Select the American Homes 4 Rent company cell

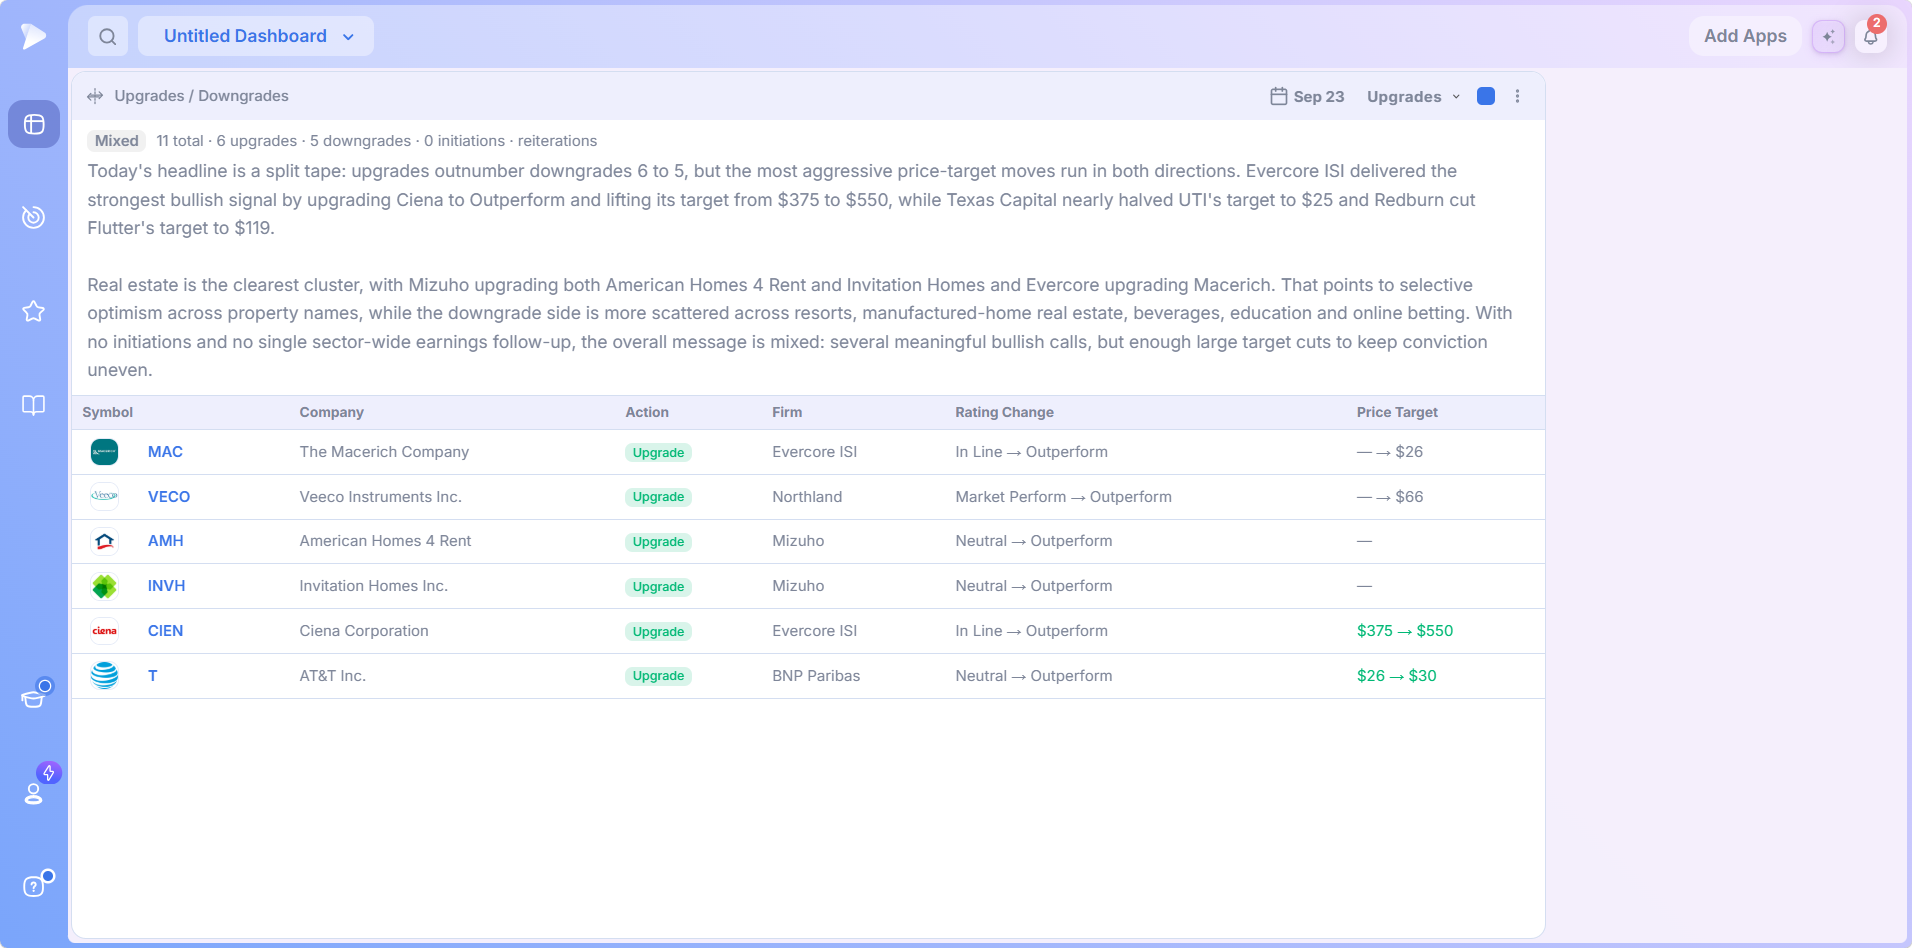[x=385, y=541]
